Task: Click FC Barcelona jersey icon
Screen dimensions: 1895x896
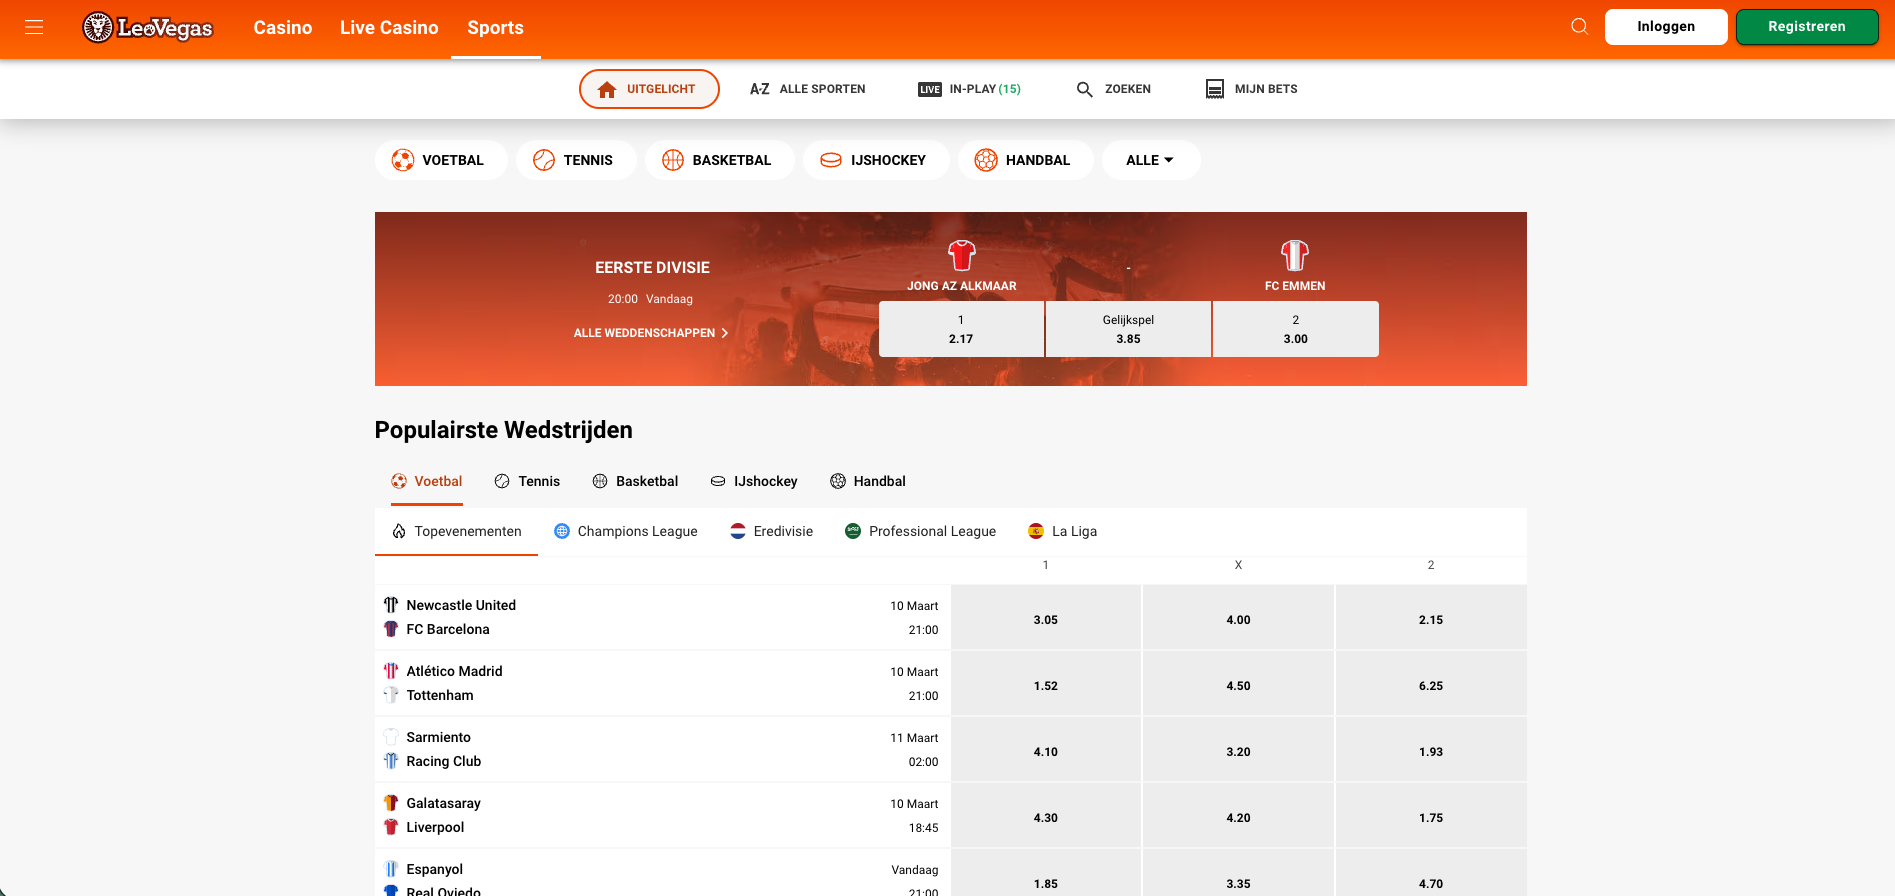Action: click(x=391, y=629)
